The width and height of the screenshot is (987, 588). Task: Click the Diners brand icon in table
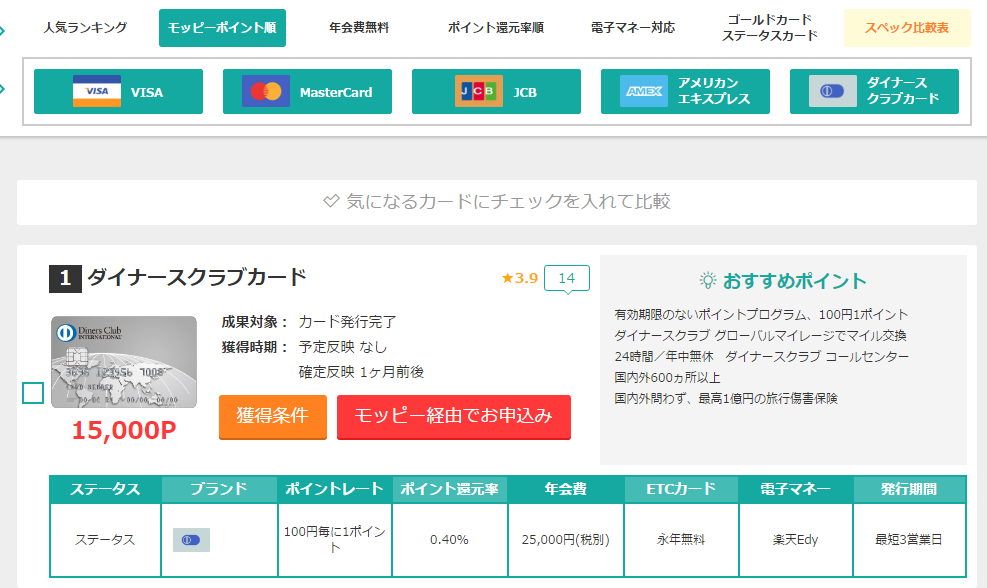(x=191, y=540)
